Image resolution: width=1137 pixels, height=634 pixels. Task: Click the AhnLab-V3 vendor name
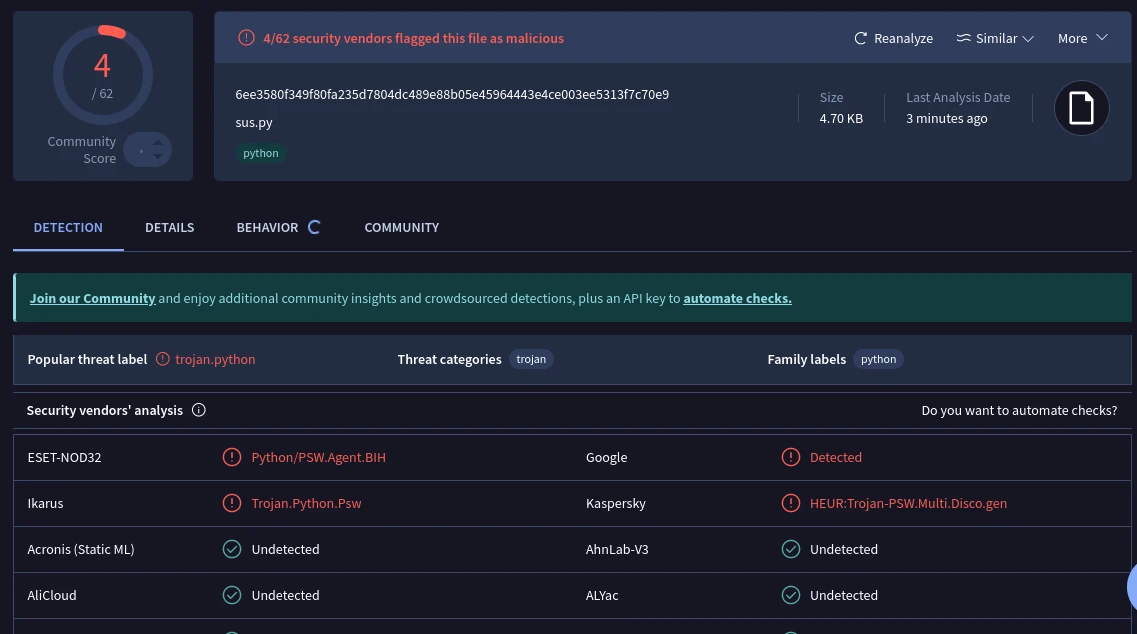point(617,550)
